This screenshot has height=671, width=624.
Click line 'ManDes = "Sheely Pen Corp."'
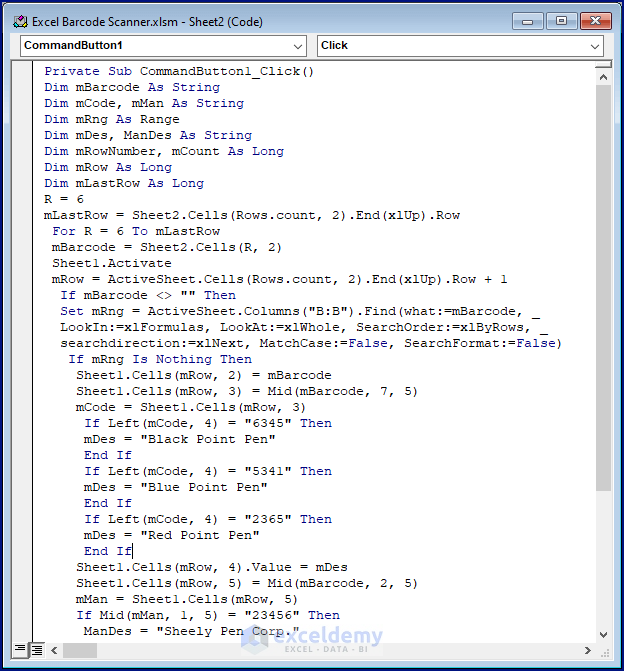(191, 632)
